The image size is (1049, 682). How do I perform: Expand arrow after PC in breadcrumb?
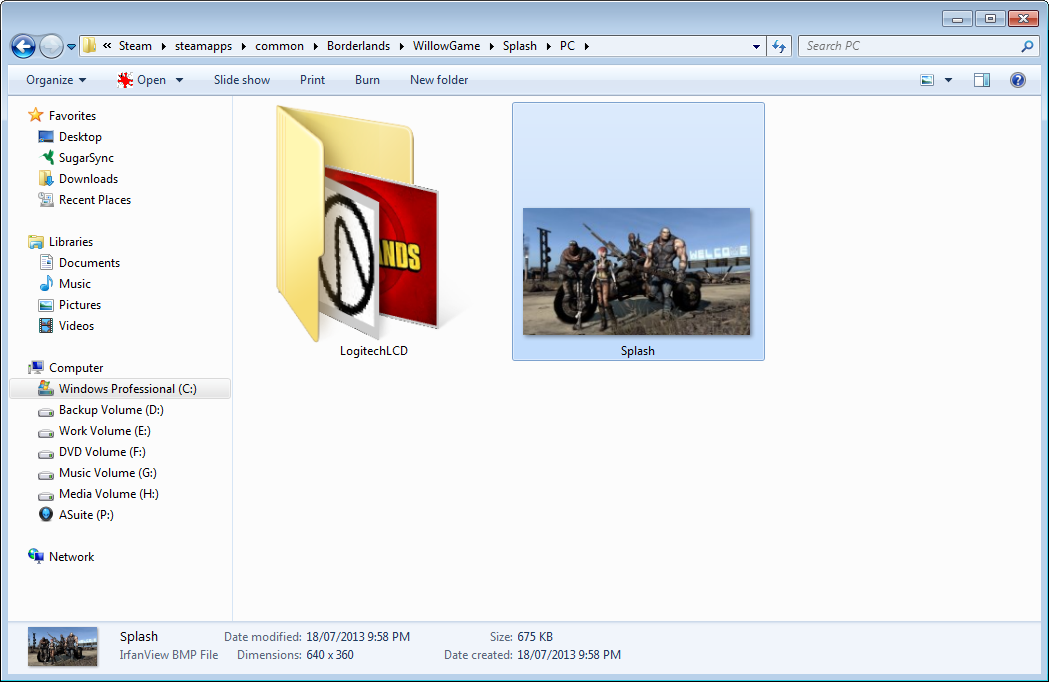point(587,46)
